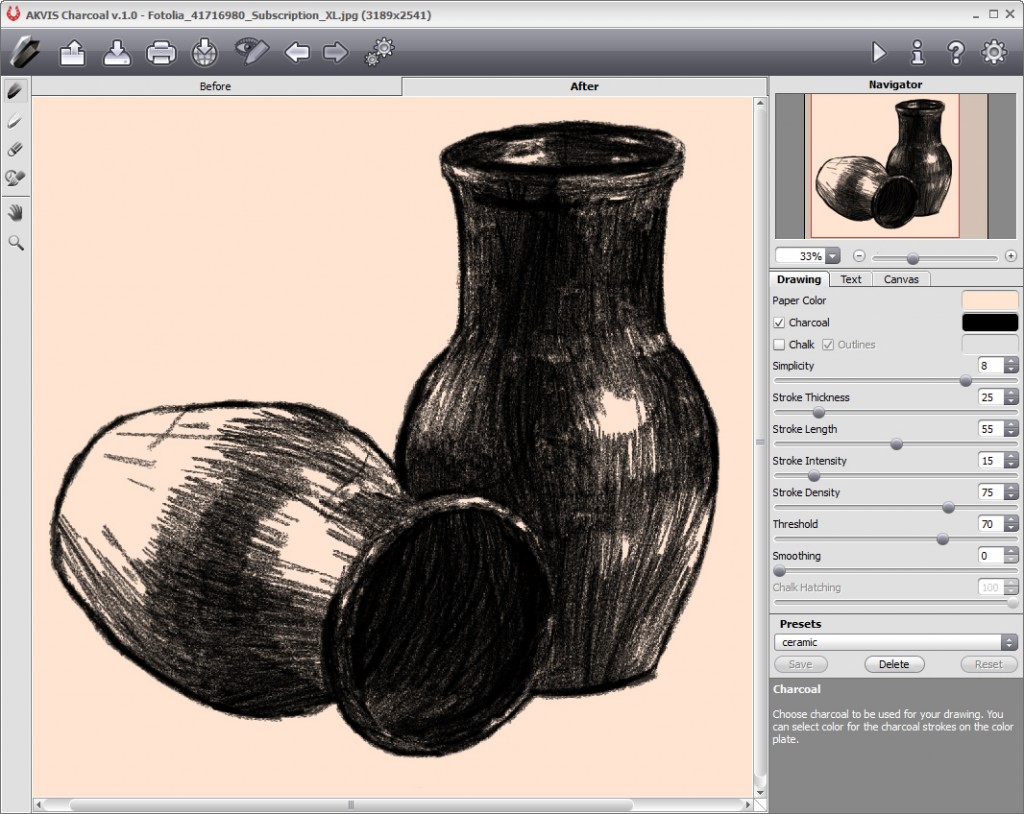
Task: Click the black Charcoal color swatch
Action: pyautogui.click(x=989, y=322)
